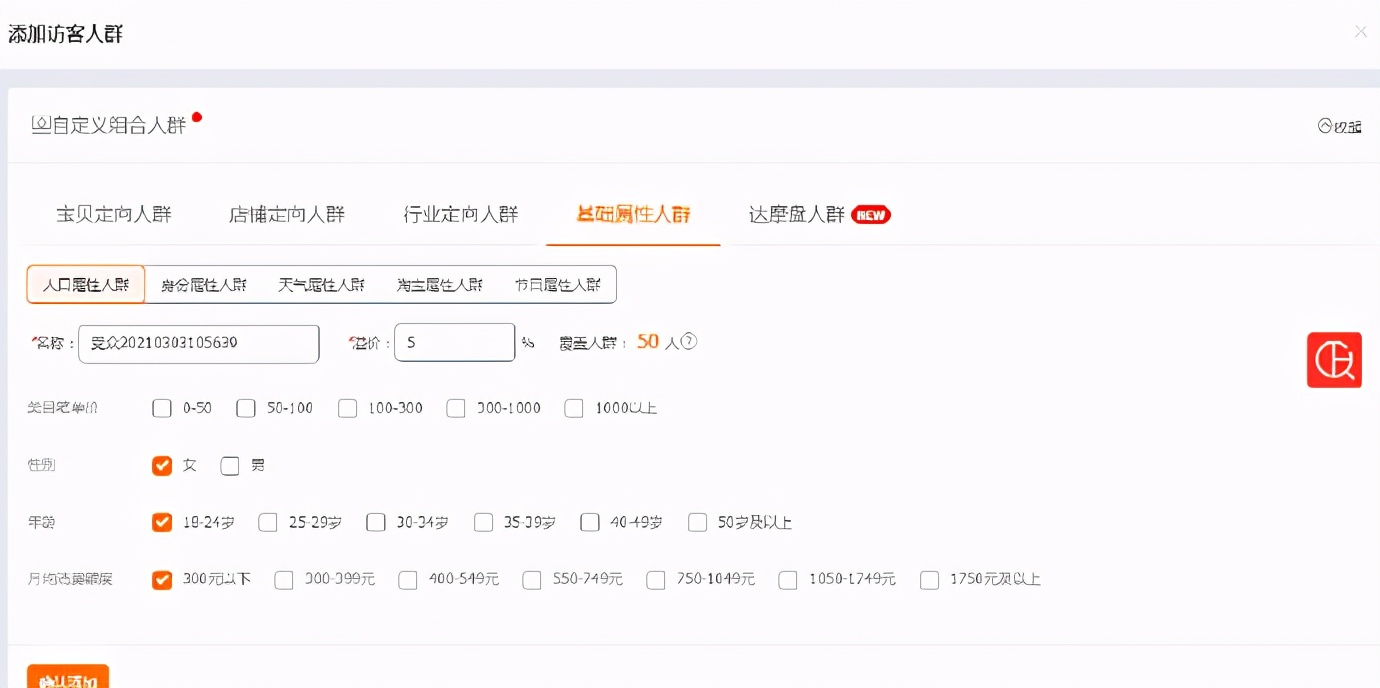Enable the 25-29岁 age checkbox
1380x688 pixels.
(x=268, y=522)
